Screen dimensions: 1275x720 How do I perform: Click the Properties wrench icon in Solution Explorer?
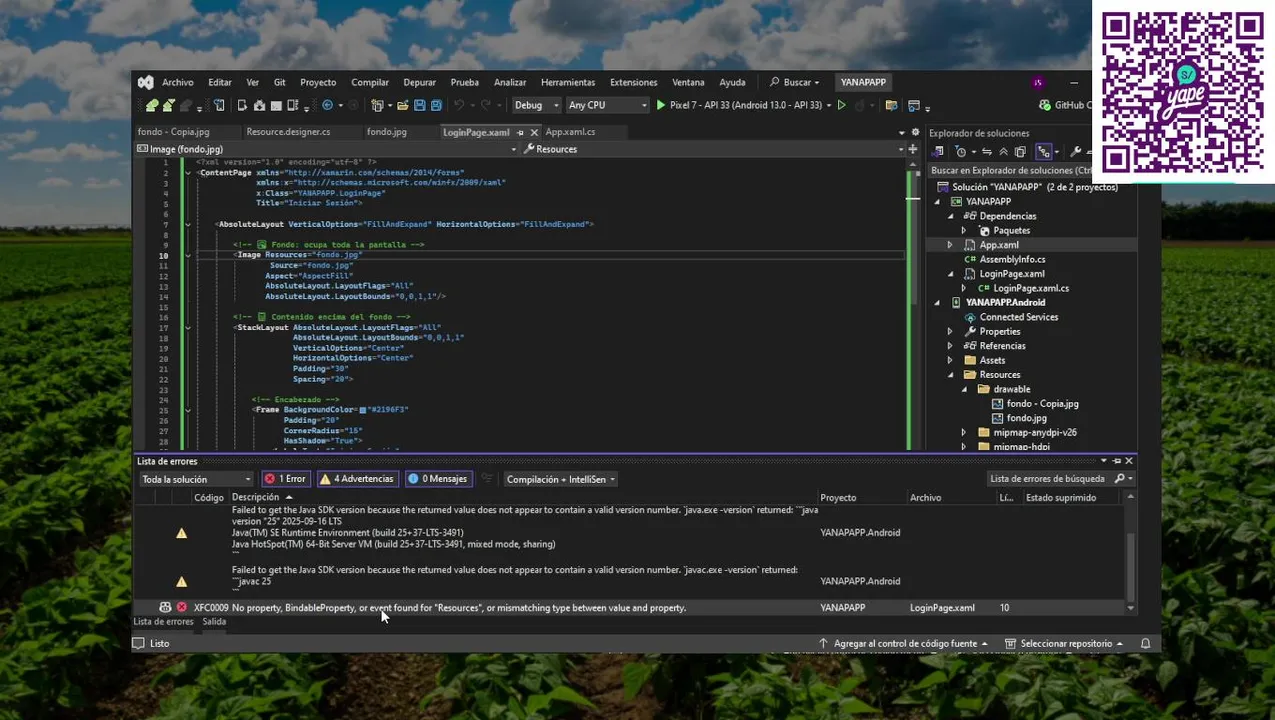pos(1075,152)
